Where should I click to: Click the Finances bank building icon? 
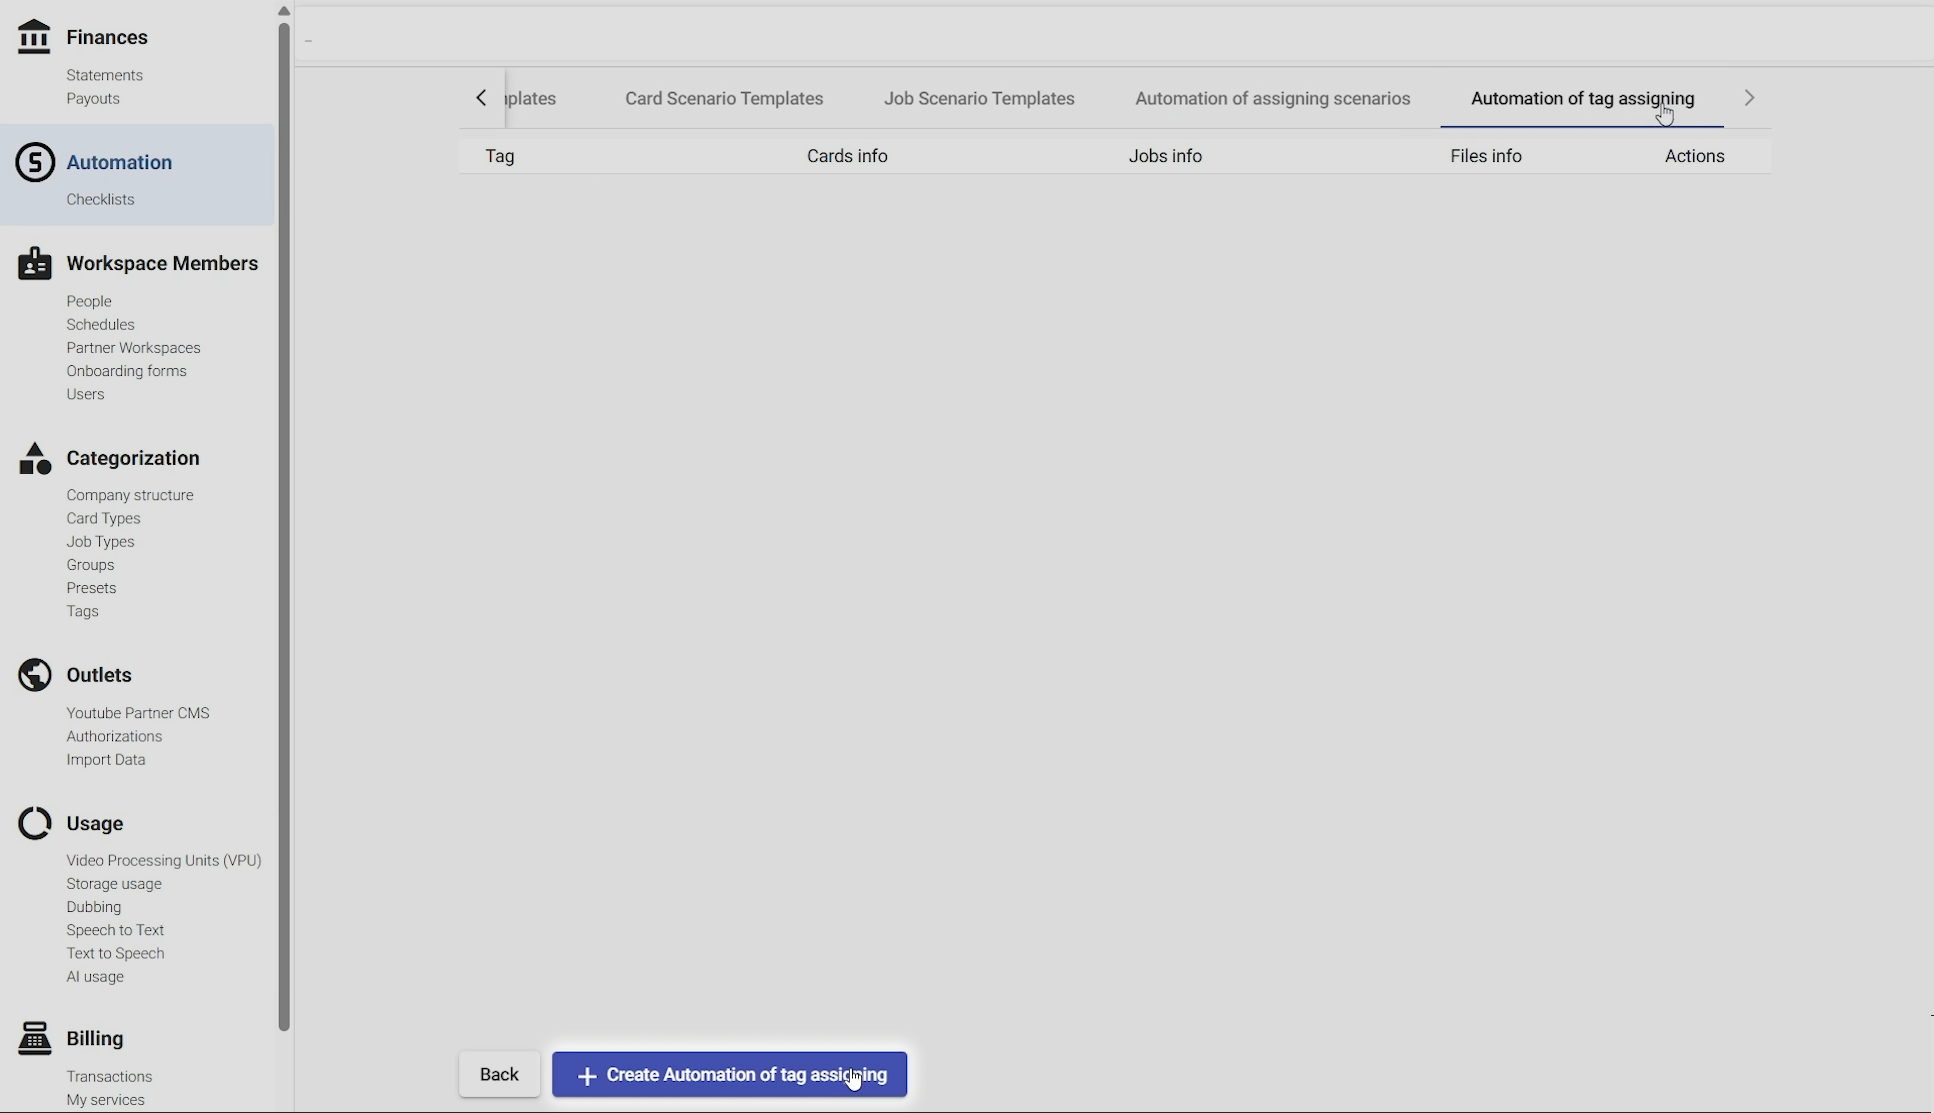[34, 37]
